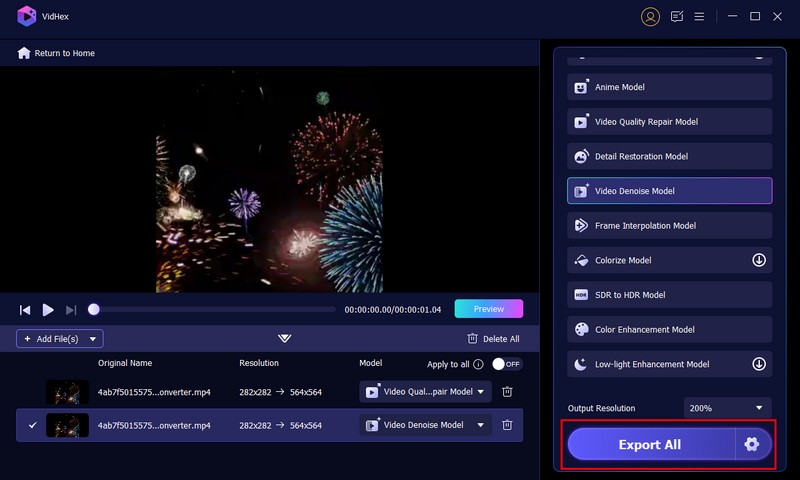Click the playback progress slider handle
Screen dimensions: 800x480
pos(94,310)
